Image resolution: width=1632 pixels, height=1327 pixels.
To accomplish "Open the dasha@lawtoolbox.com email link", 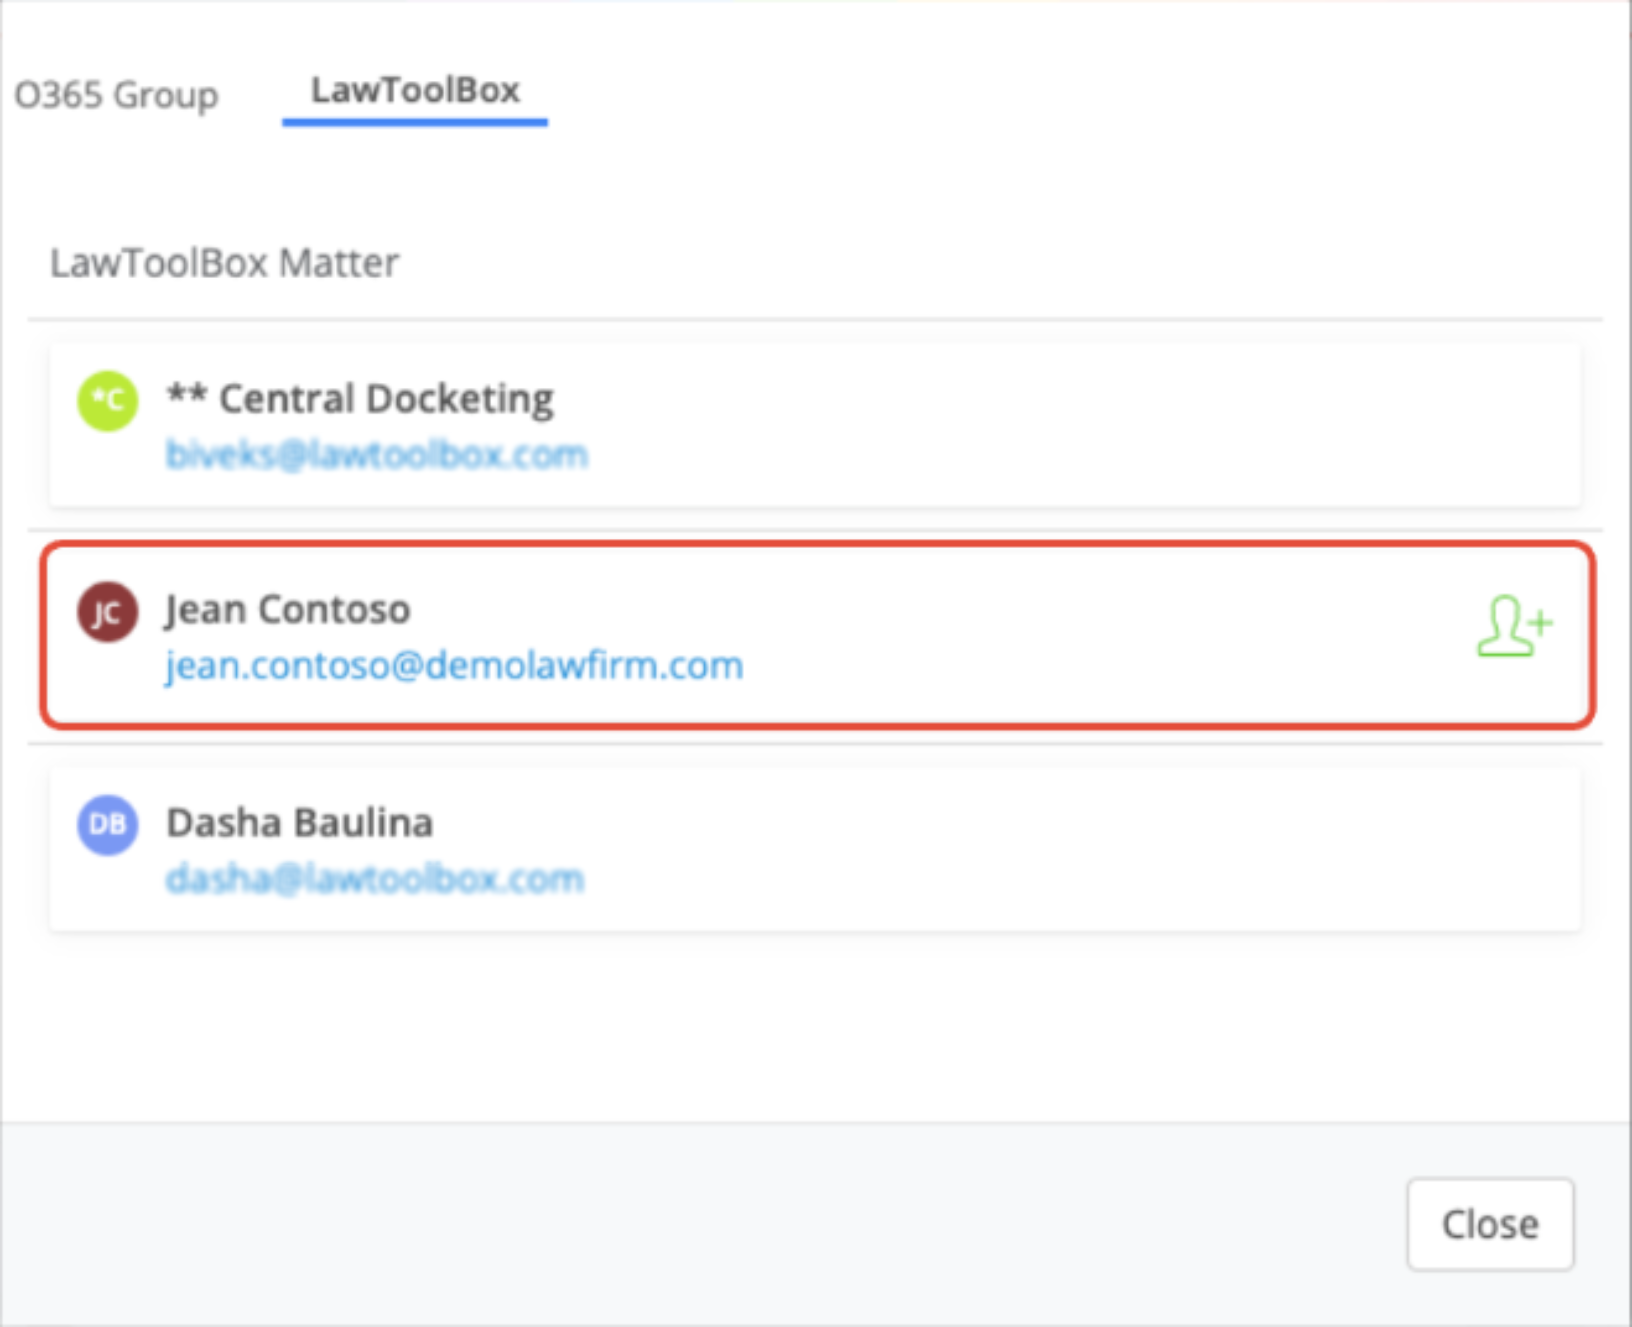I will (x=375, y=878).
